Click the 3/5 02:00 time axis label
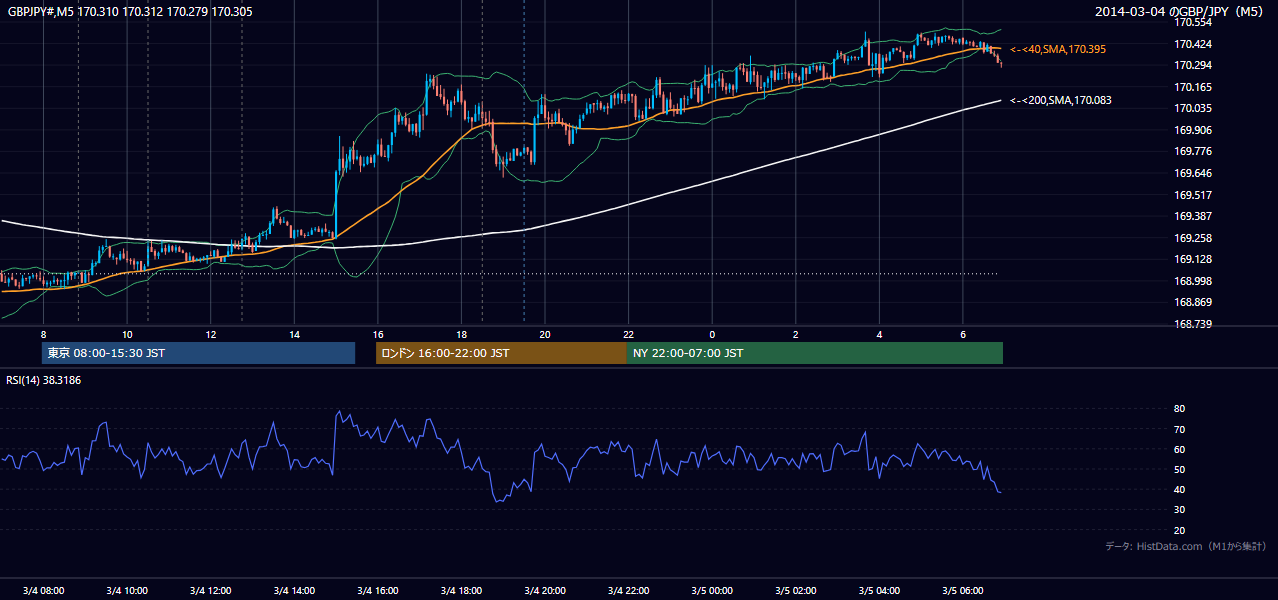Image resolution: width=1278 pixels, height=600 pixels. [x=796, y=590]
